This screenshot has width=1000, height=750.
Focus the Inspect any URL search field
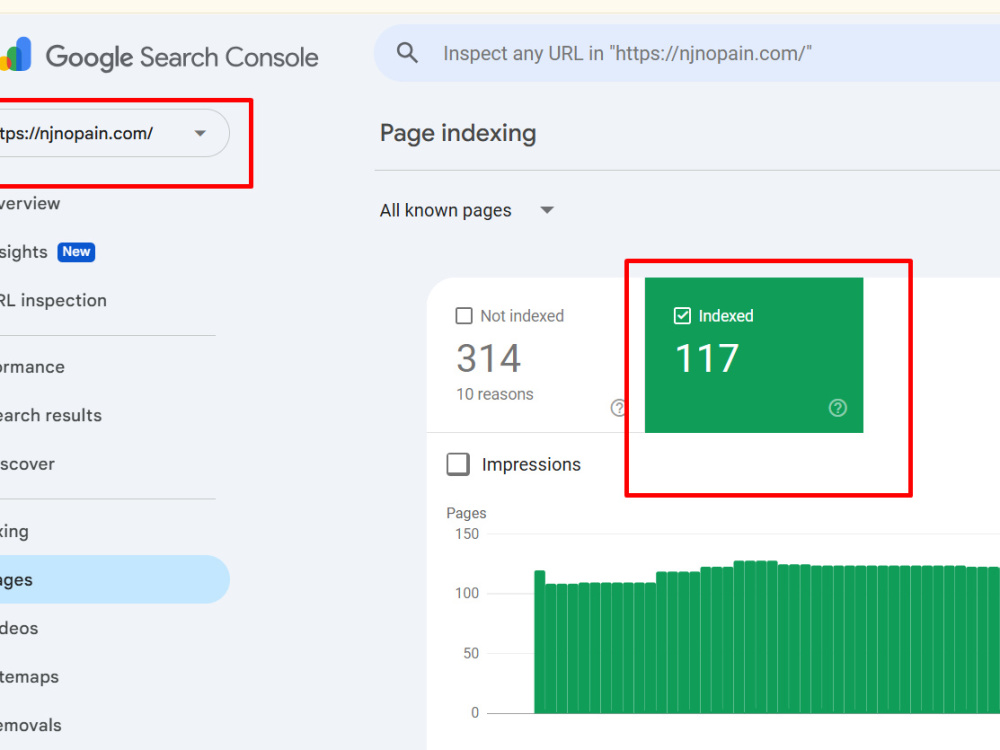pos(687,53)
